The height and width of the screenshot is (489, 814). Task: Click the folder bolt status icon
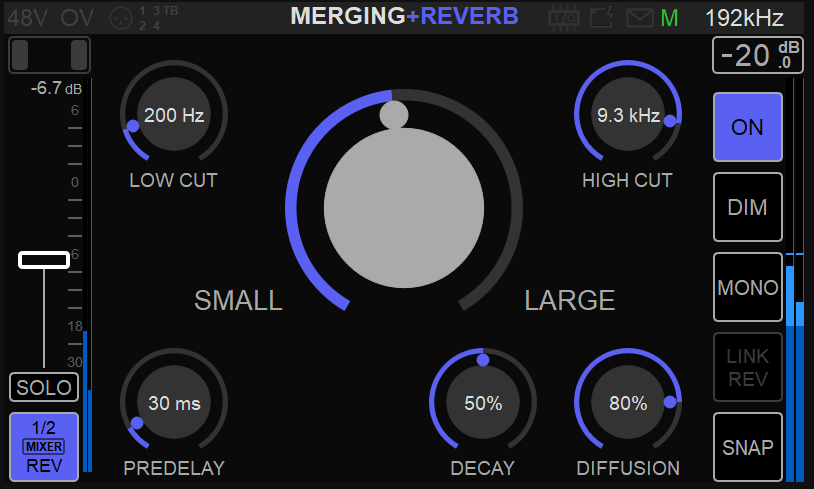click(x=602, y=18)
